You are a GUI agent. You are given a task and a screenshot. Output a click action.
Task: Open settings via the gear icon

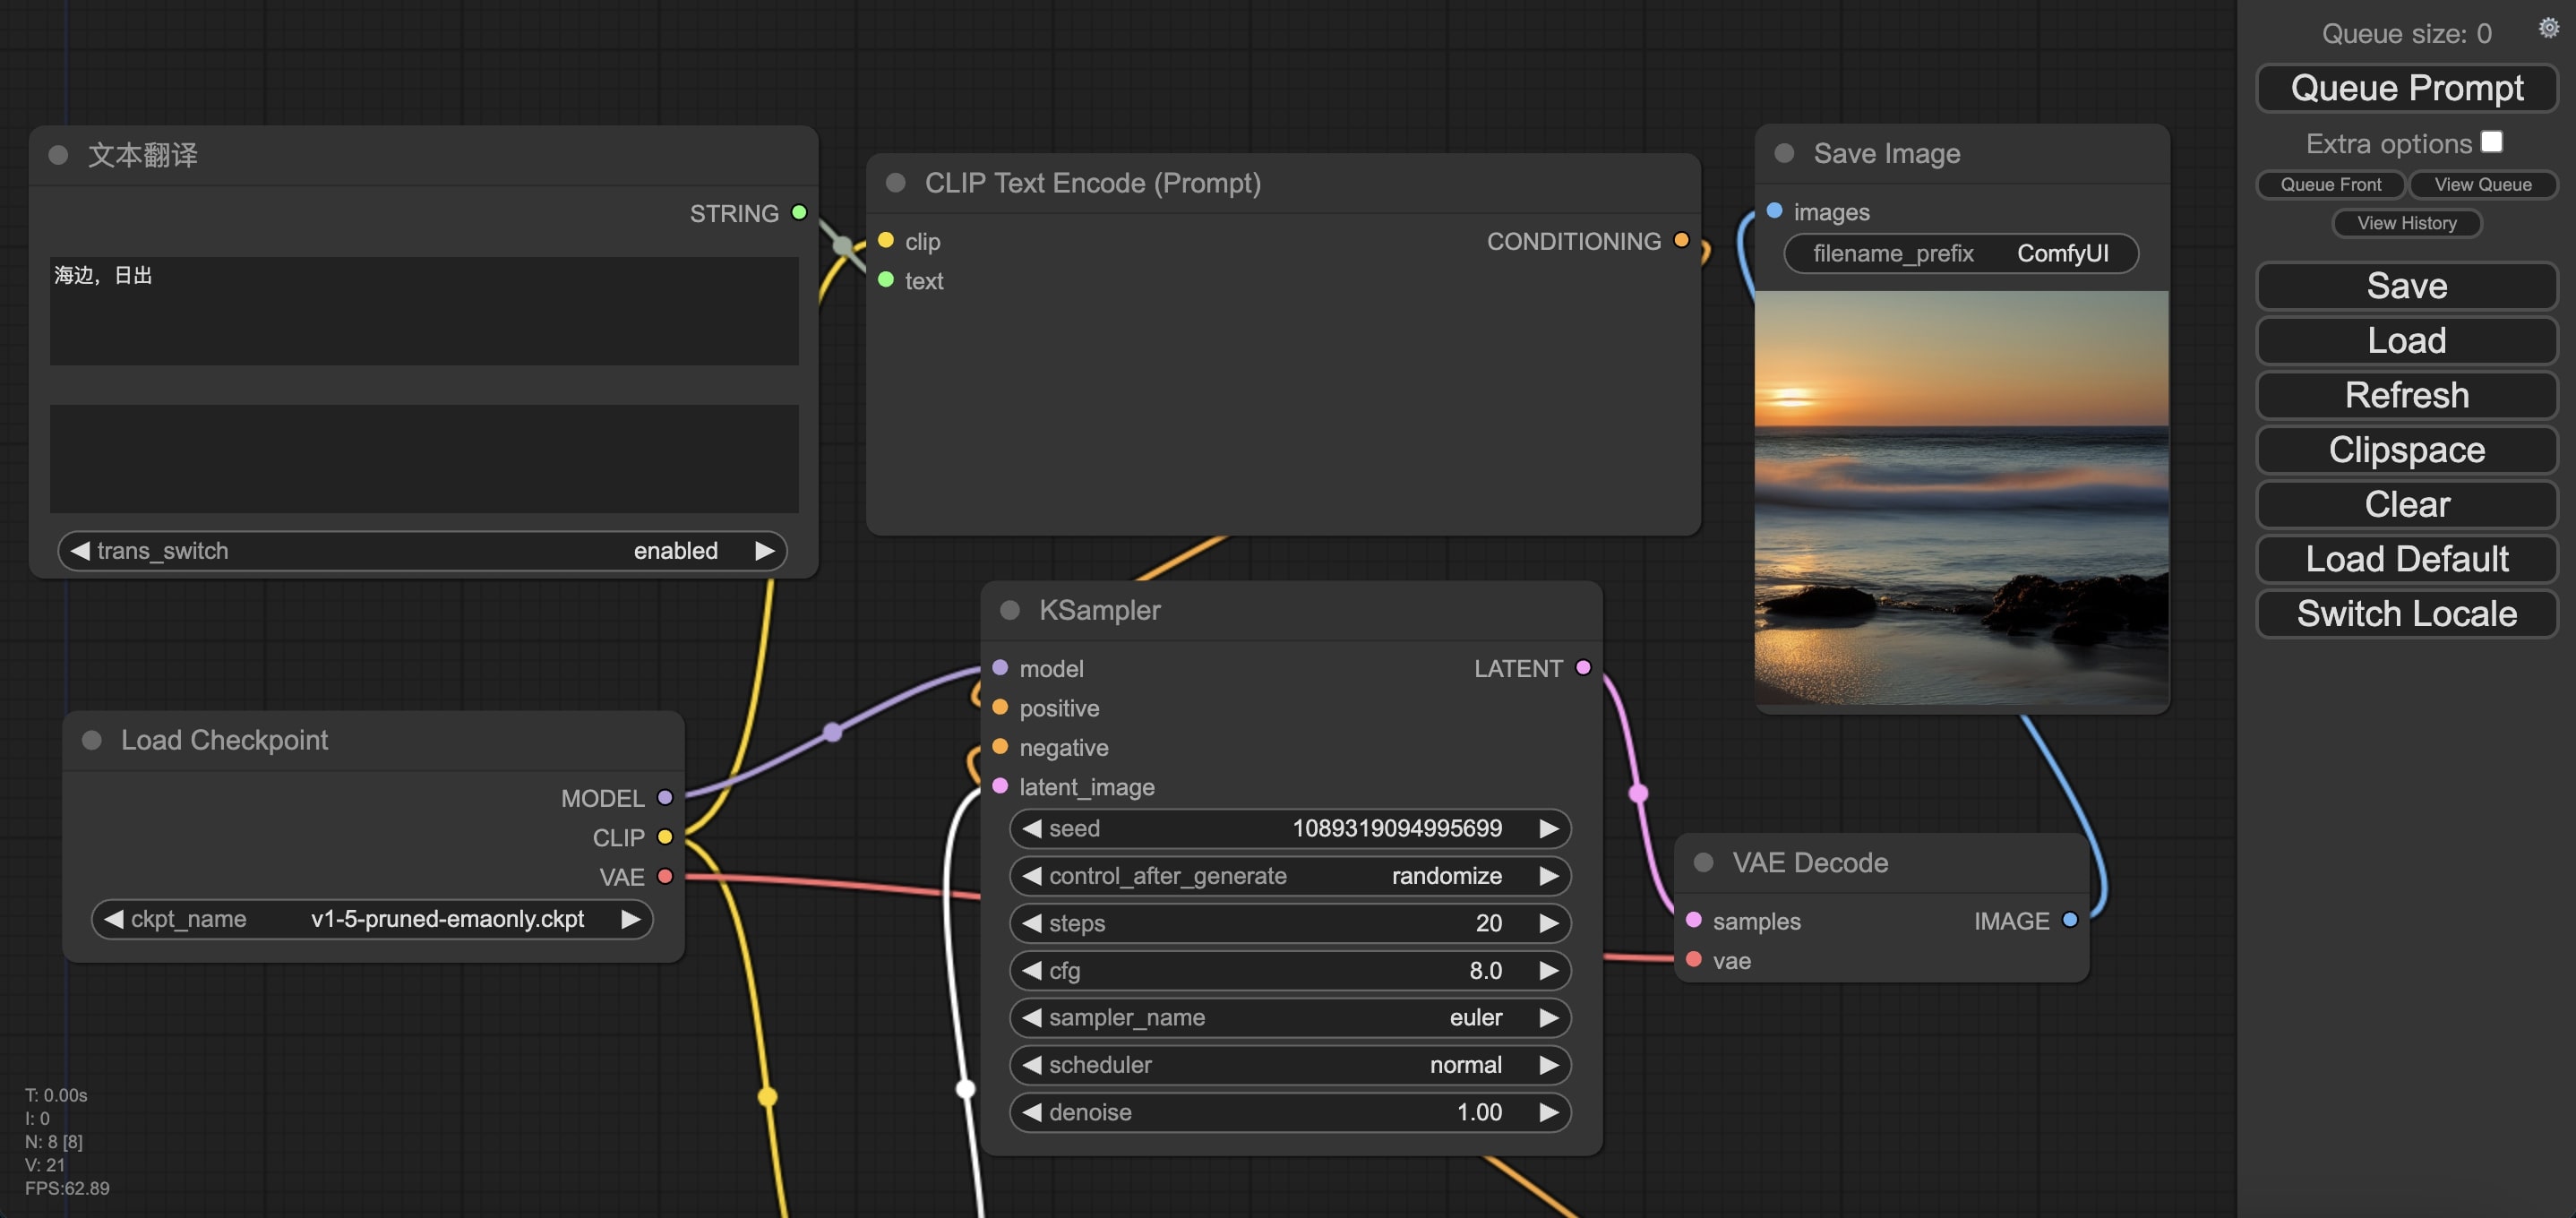pyautogui.click(x=2548, y=28)
